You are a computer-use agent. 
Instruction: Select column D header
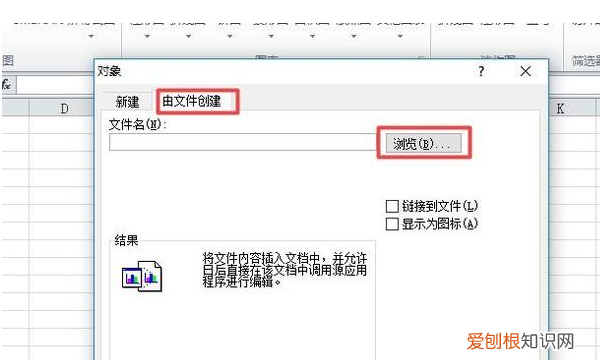pos(62,109)
